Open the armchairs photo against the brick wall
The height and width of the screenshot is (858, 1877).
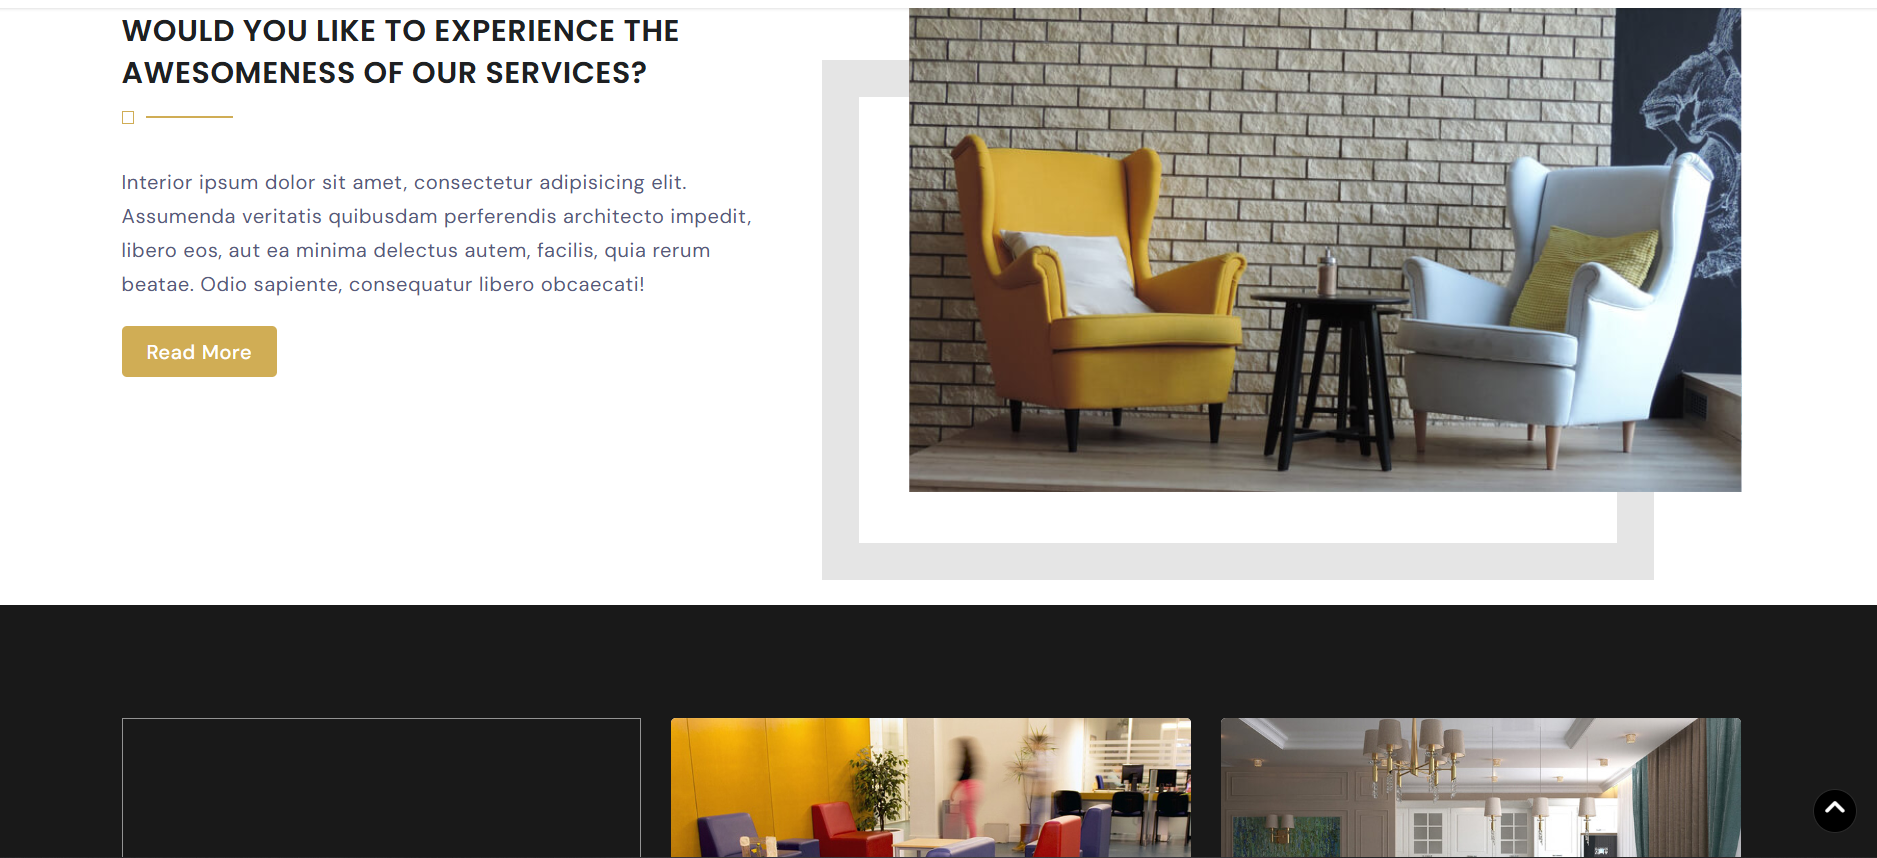pyautogui.click(x=1325, y=249)
